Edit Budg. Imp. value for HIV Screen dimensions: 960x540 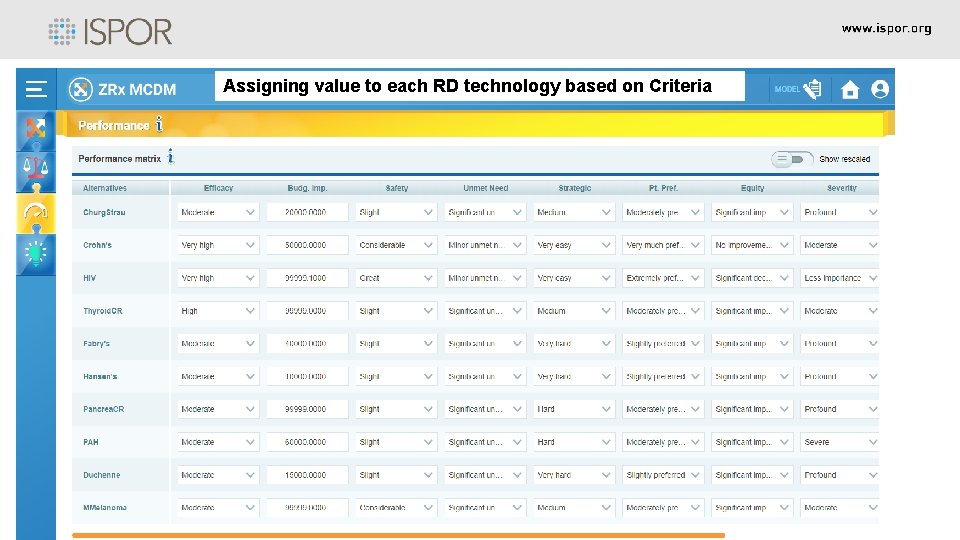tap(307, 278)
